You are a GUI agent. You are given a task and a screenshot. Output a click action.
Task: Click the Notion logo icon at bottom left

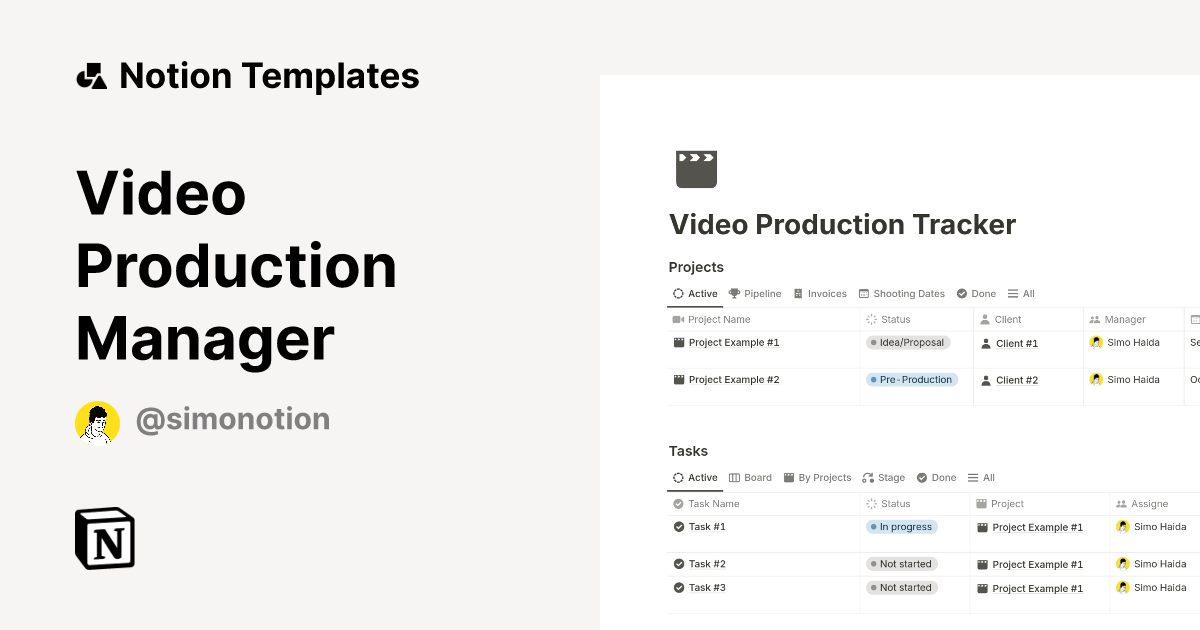tap(104, 538)
